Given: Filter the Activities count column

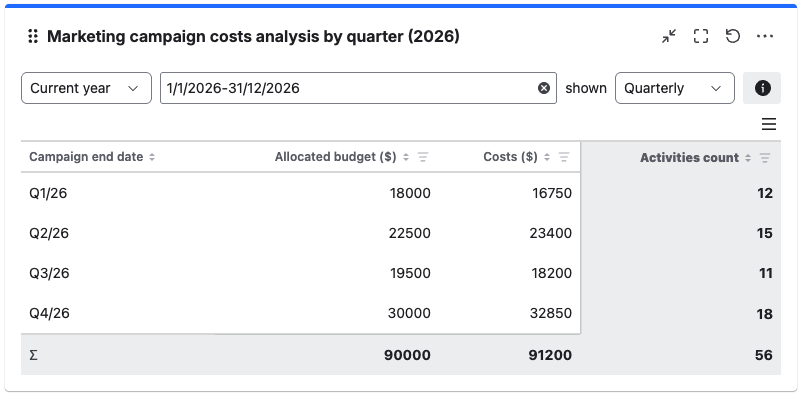Looking at the screenshot, I should coord(765,158).
